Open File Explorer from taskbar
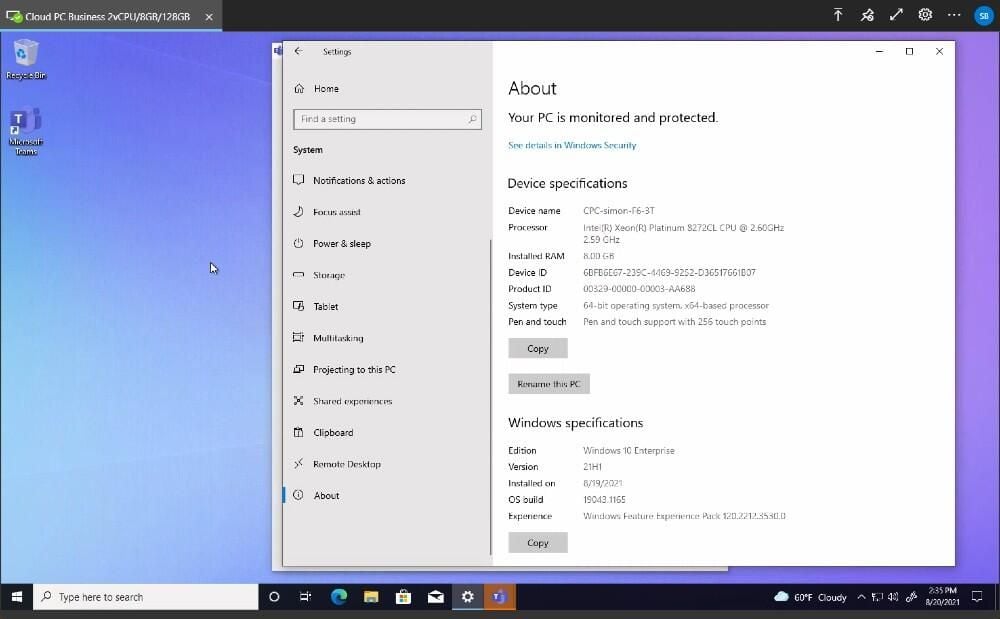 click(371, 597)
